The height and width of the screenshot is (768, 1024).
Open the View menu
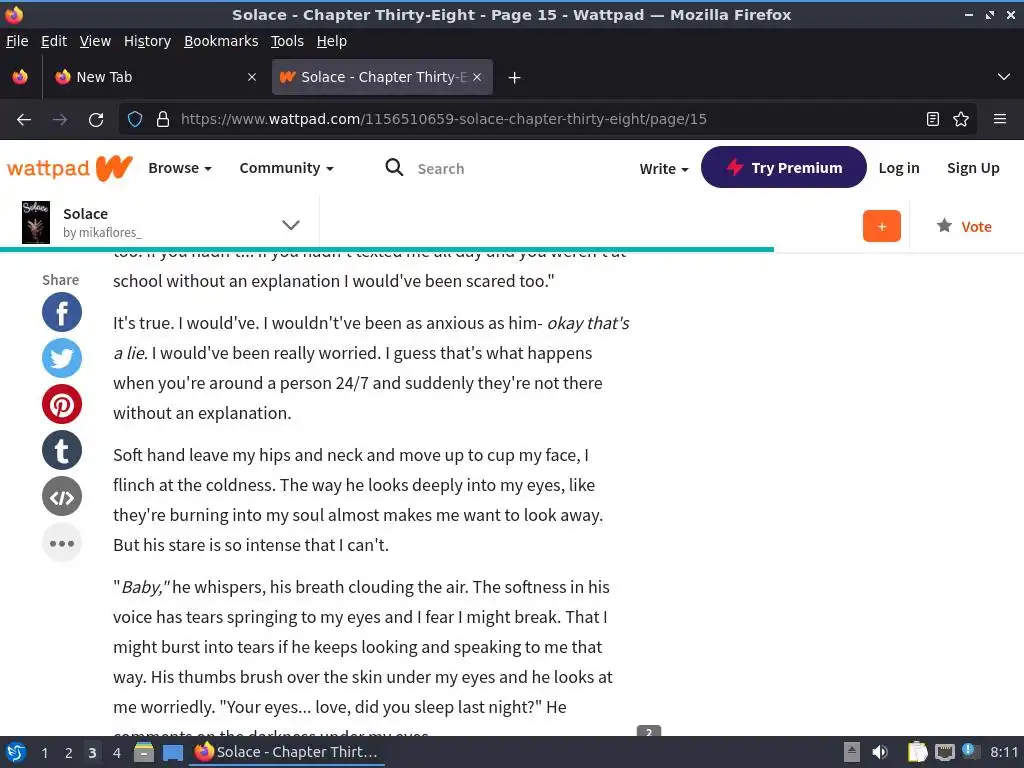95,41
